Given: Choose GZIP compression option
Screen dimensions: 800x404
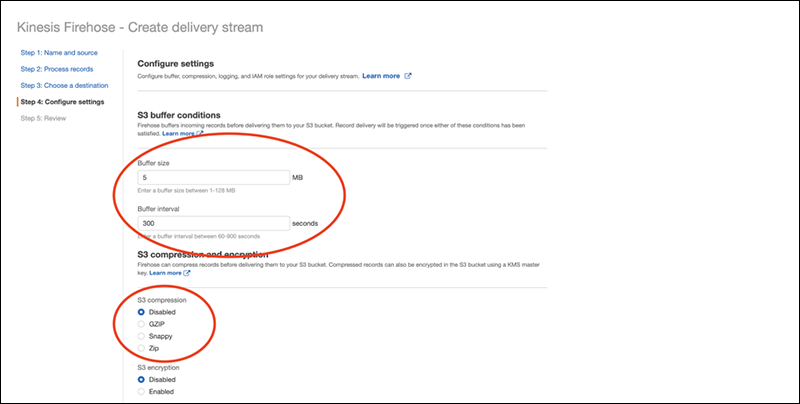Looking at the screenshot, I should [x=141, y=324].
